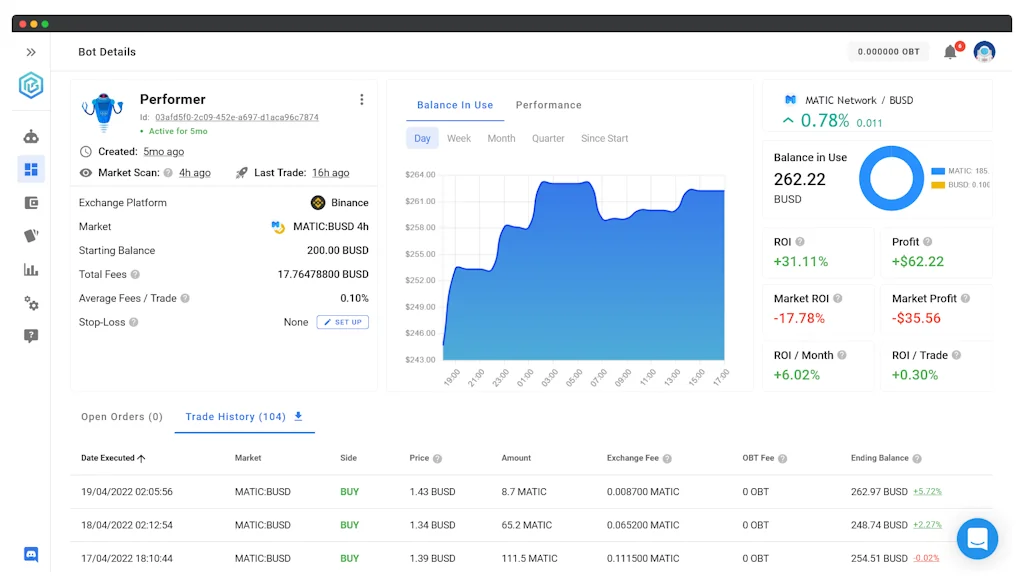This screenshot has height=588, width=1024.
Task: Open the dashboard grid icon in the sidebar
Action: pyautogui.click(x=31, y=169)
